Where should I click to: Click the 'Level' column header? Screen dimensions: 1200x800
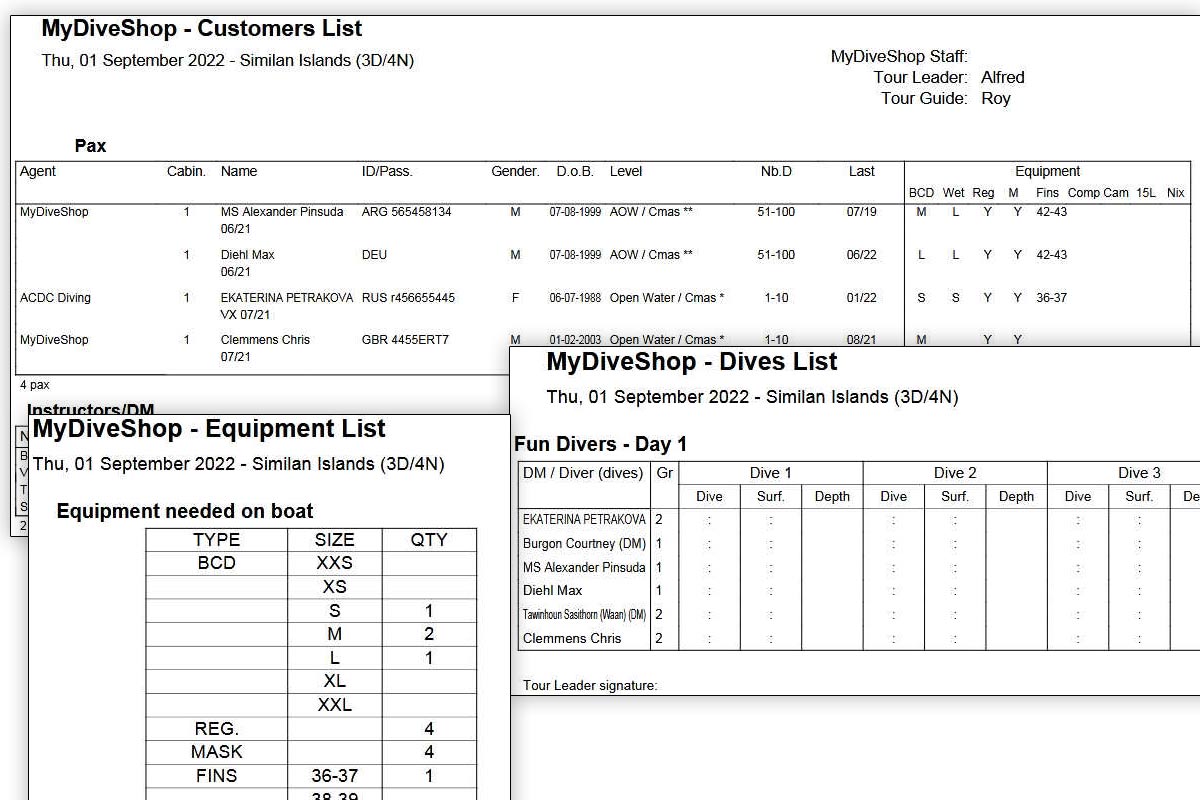[x=626, y=171]
